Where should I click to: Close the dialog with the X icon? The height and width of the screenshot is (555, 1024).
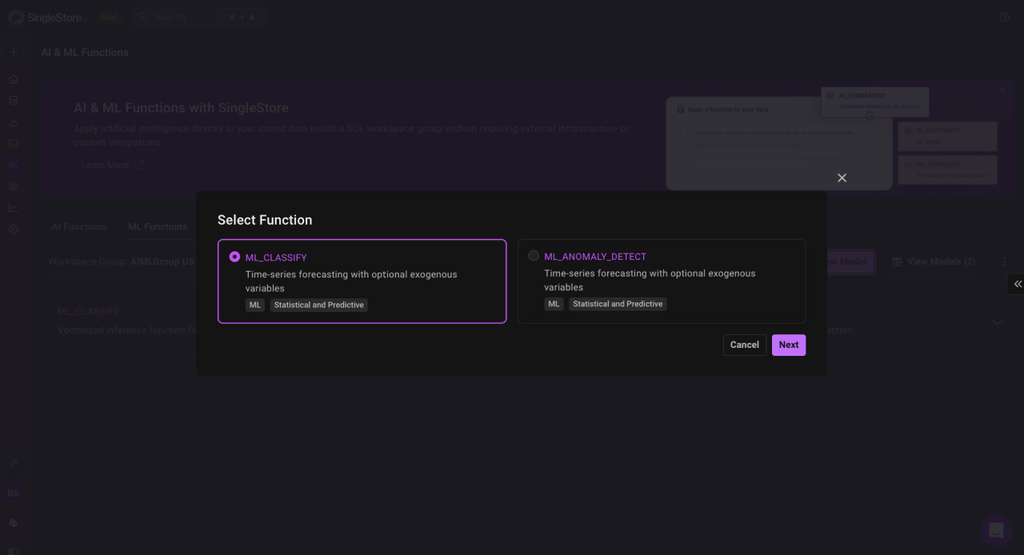tap(842, 178)
